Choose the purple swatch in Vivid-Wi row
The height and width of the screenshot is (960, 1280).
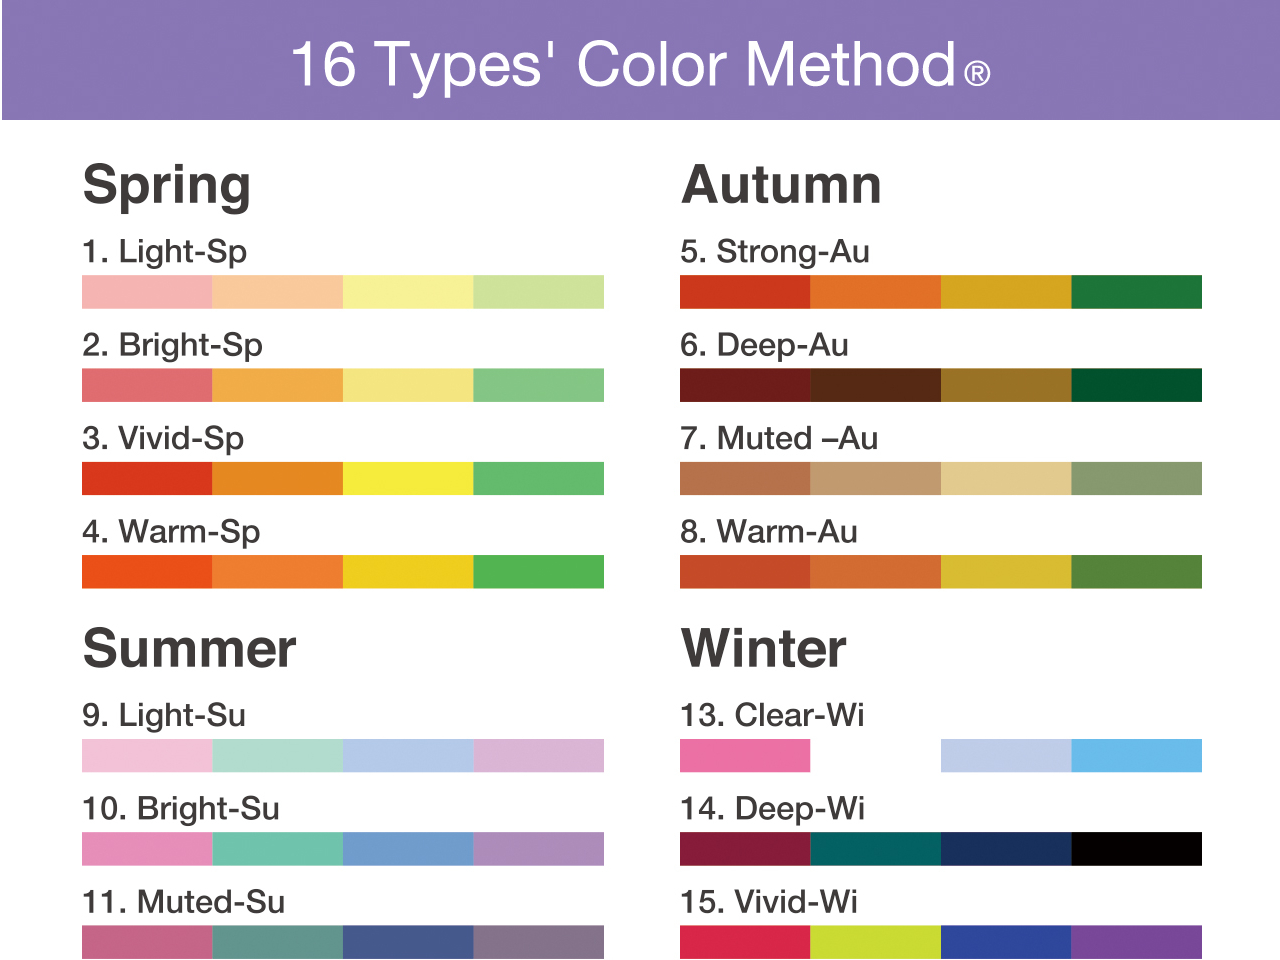click(1136, 941)
